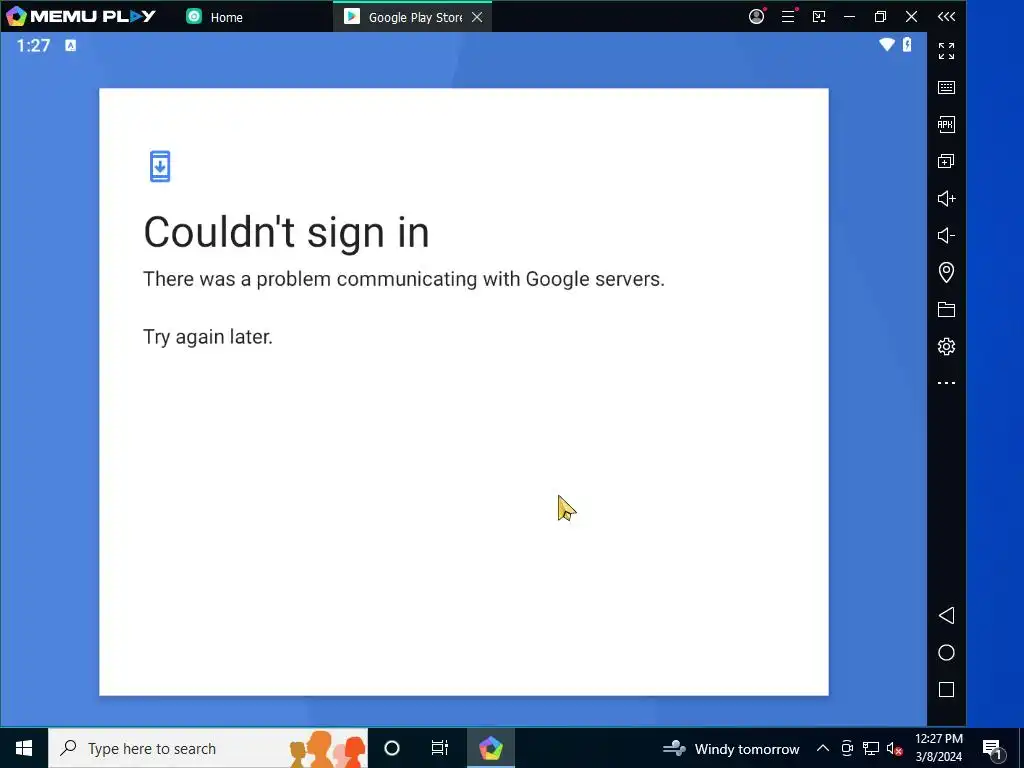Click the 1:27 Android clock
The width and height of the screenshot is (1024, 768).
click(33, 45)
